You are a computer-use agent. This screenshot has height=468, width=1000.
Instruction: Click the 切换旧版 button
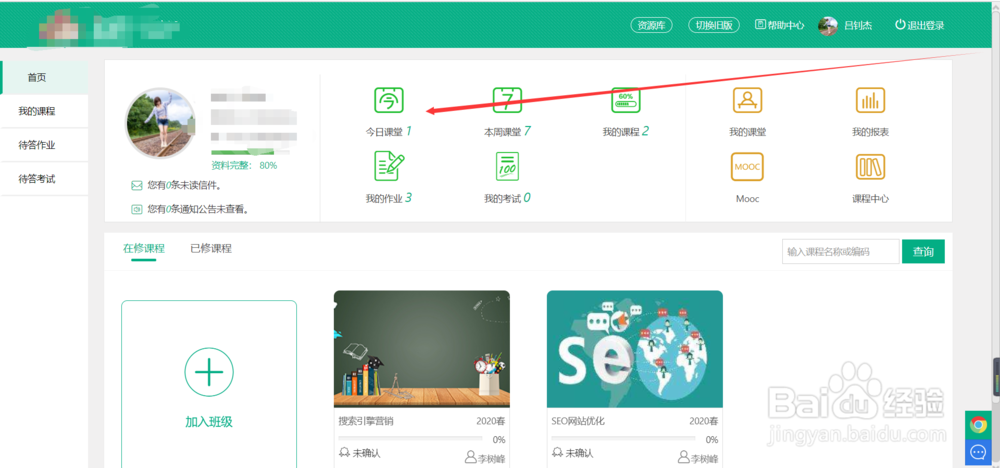(714, 26)
